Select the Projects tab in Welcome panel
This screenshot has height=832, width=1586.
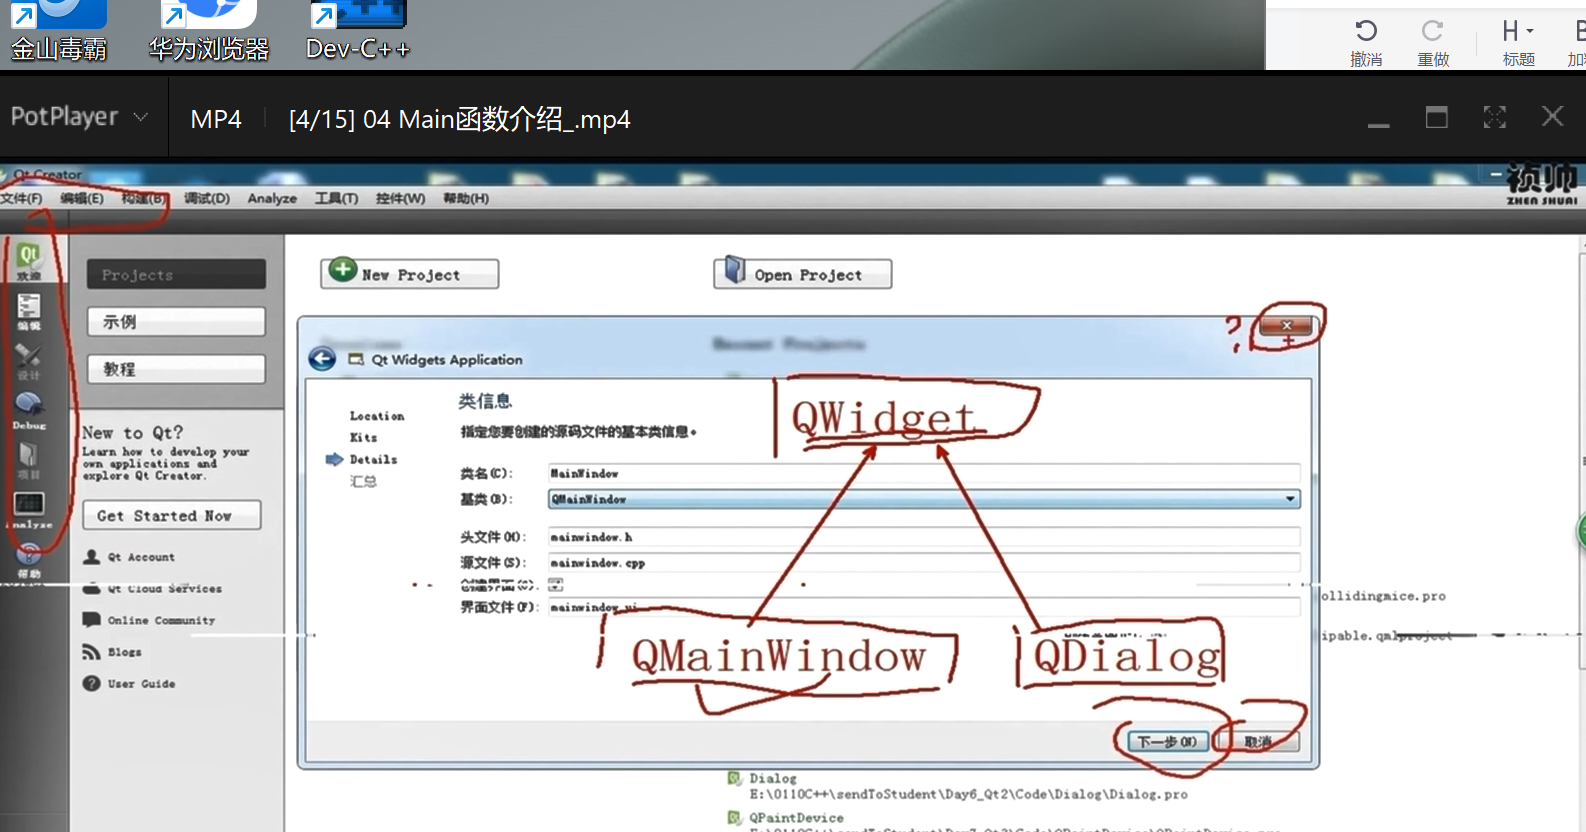176,274
